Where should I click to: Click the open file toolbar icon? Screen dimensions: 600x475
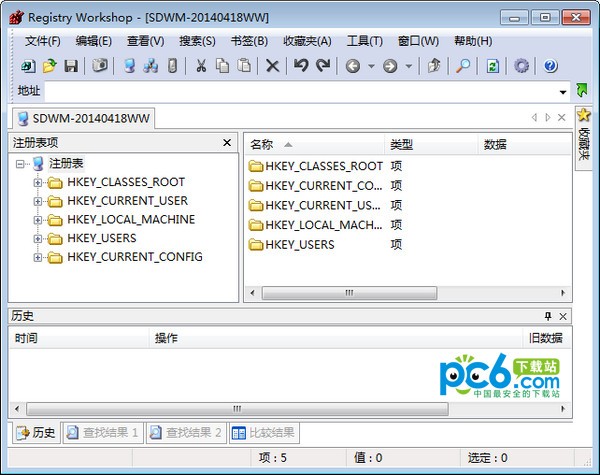pyautogui.click(x=49, y=66)
